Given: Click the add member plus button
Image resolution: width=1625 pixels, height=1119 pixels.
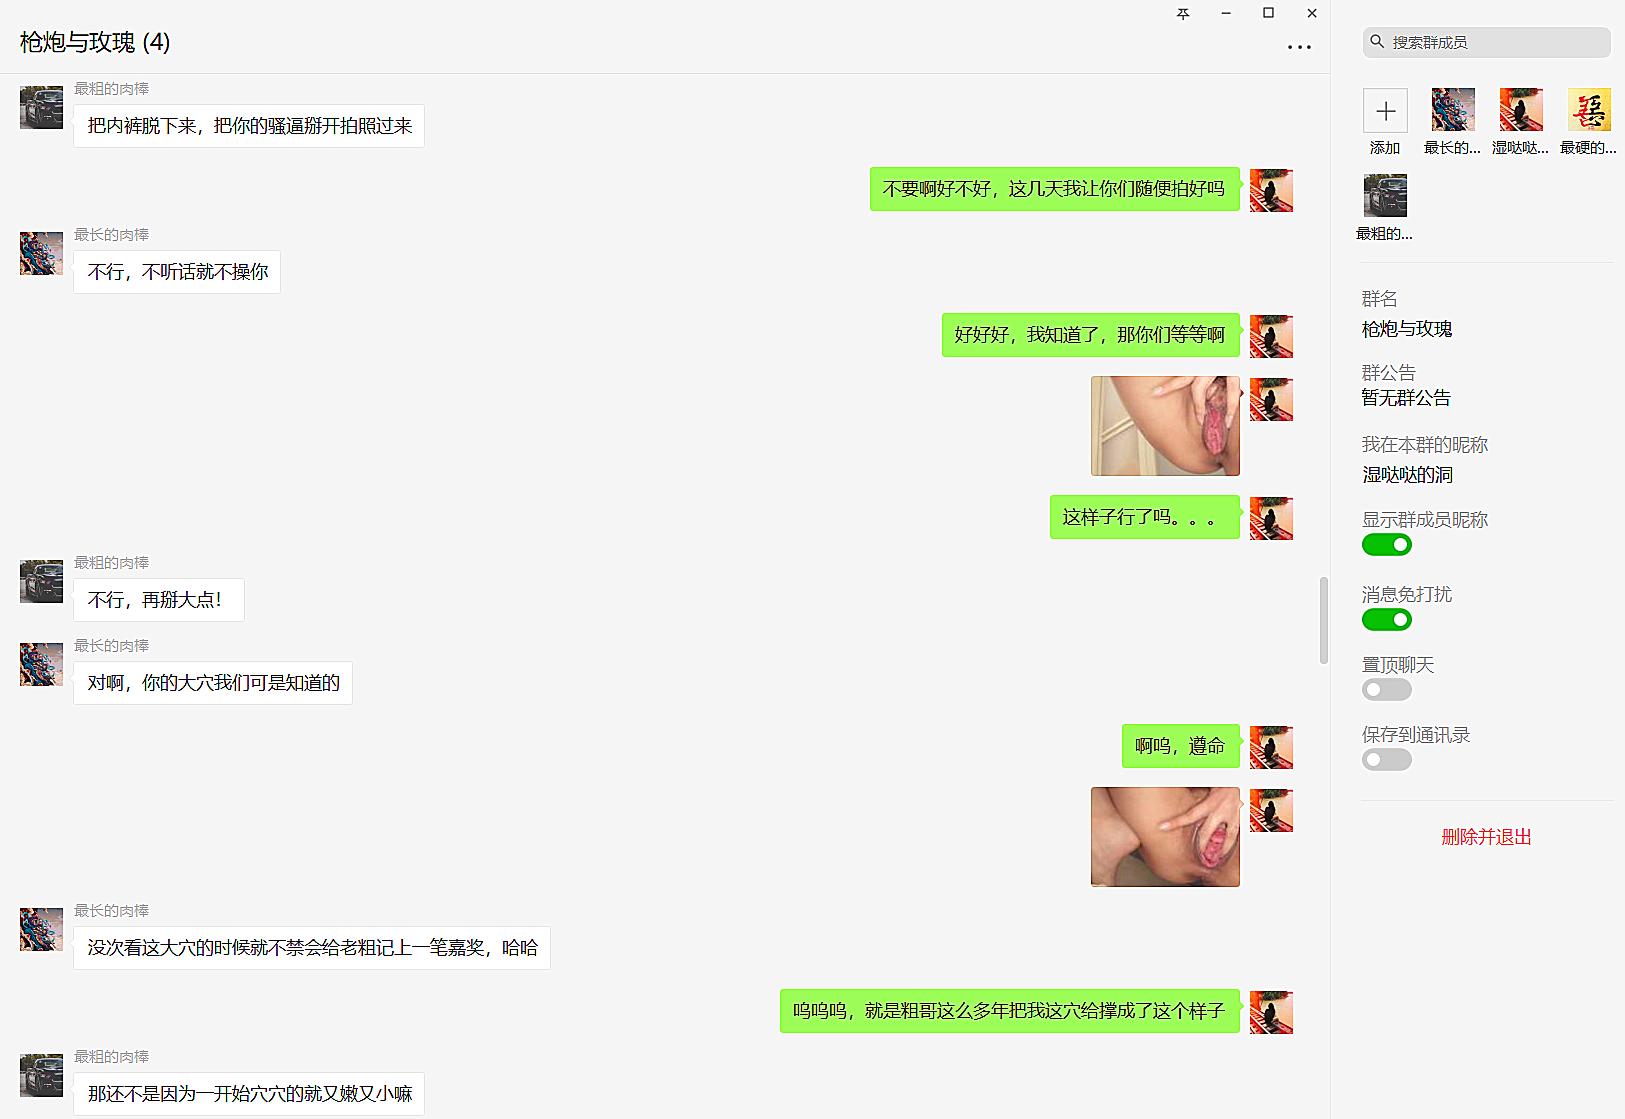Looking at the screenshot, I should tap(1385, 110).
